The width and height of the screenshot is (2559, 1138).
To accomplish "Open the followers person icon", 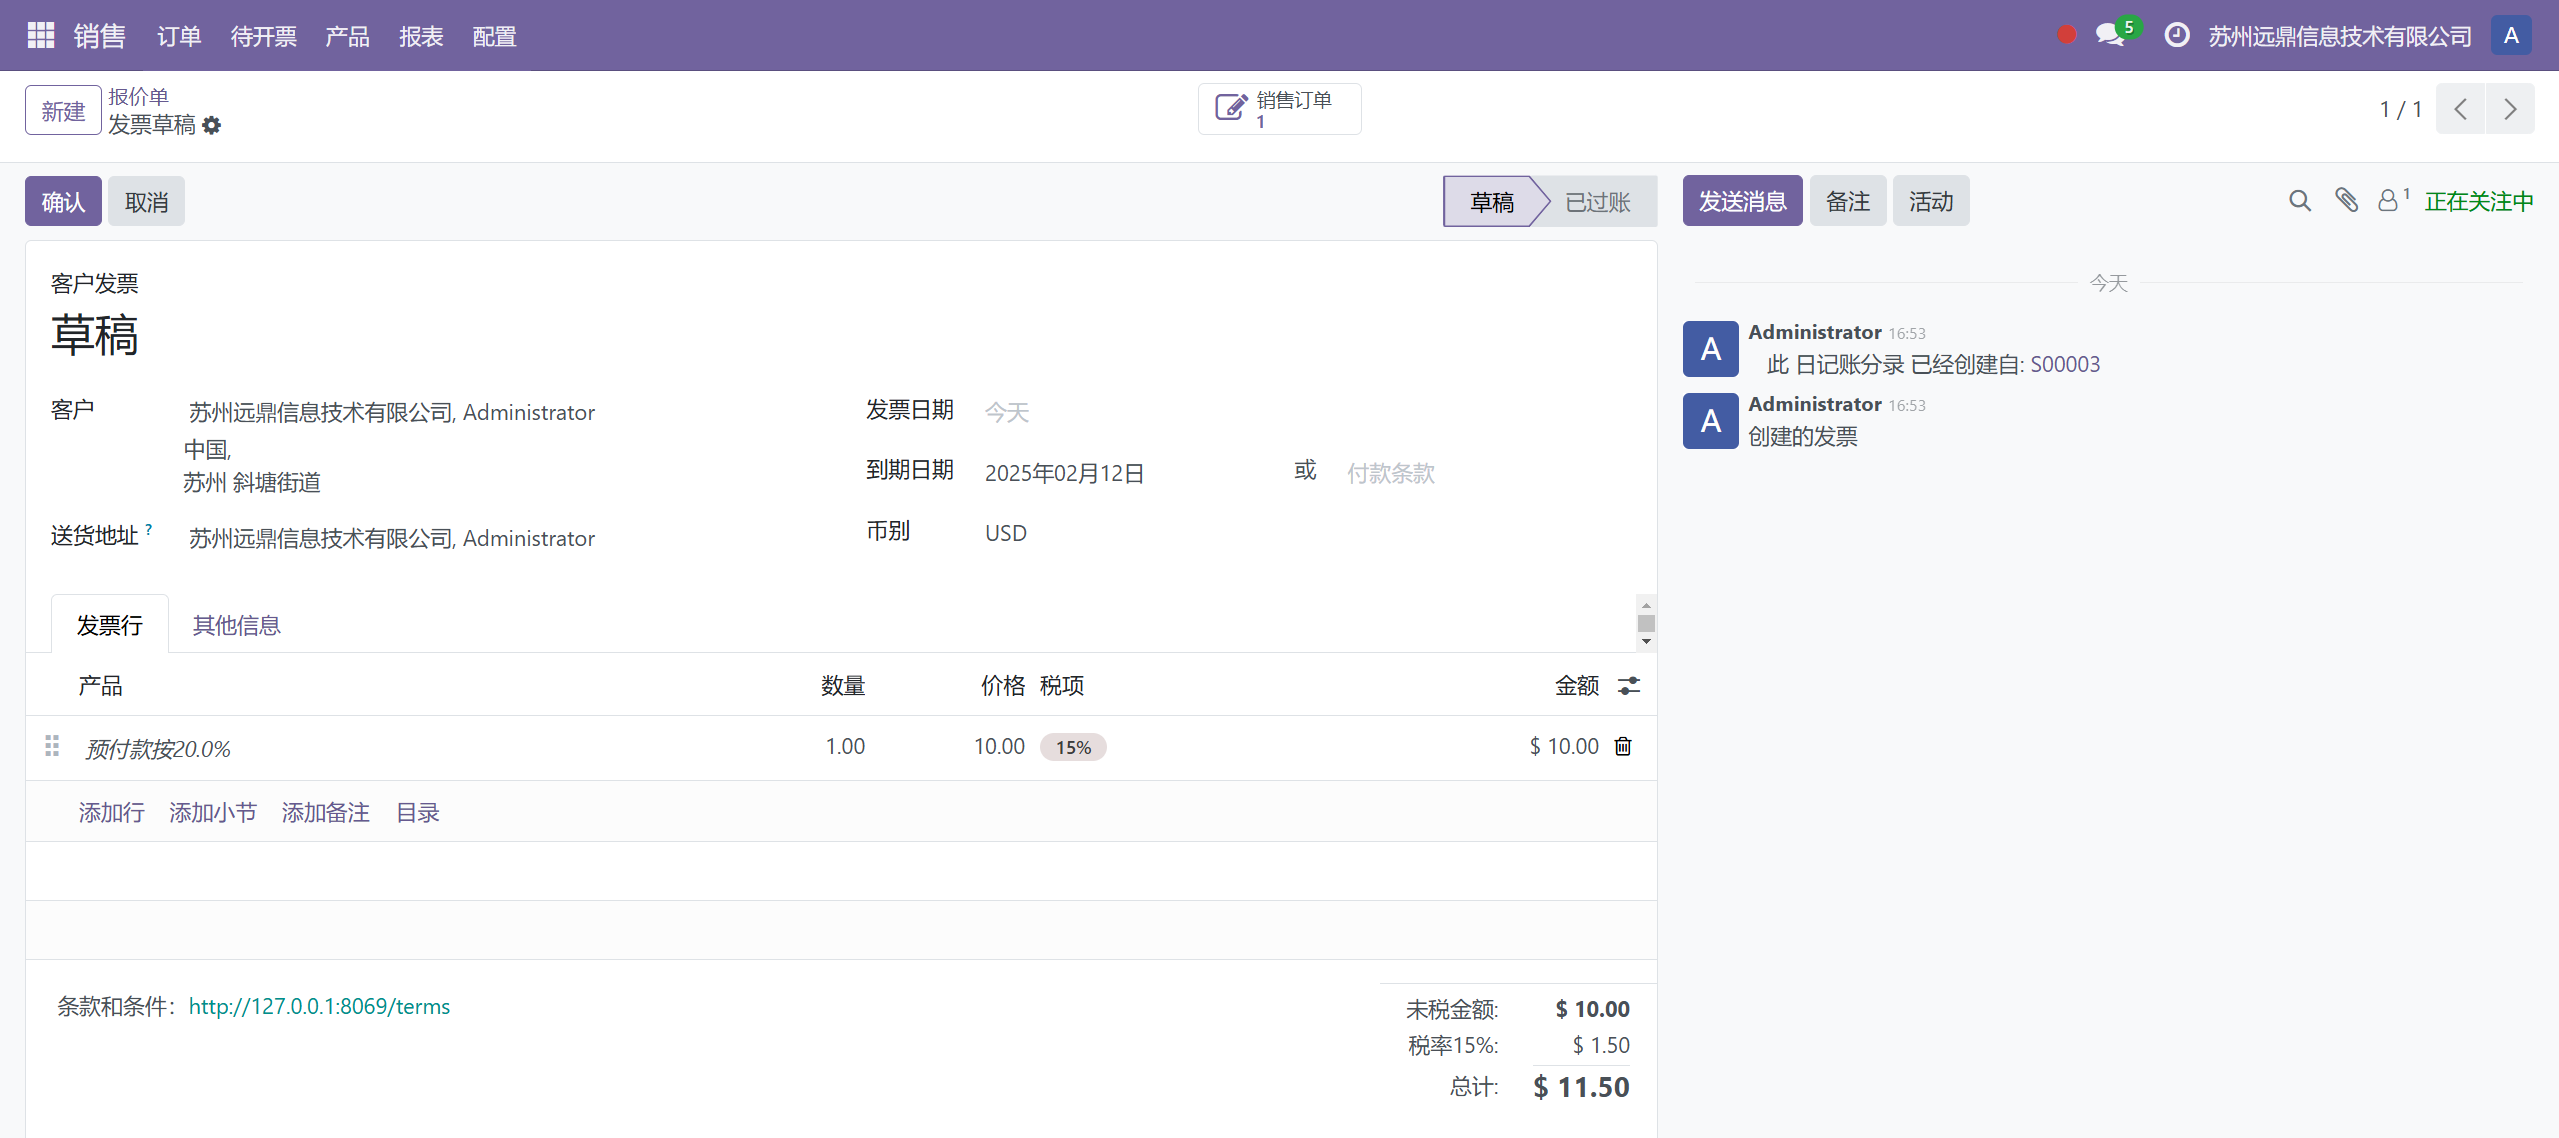I will tap(2388, 201).
